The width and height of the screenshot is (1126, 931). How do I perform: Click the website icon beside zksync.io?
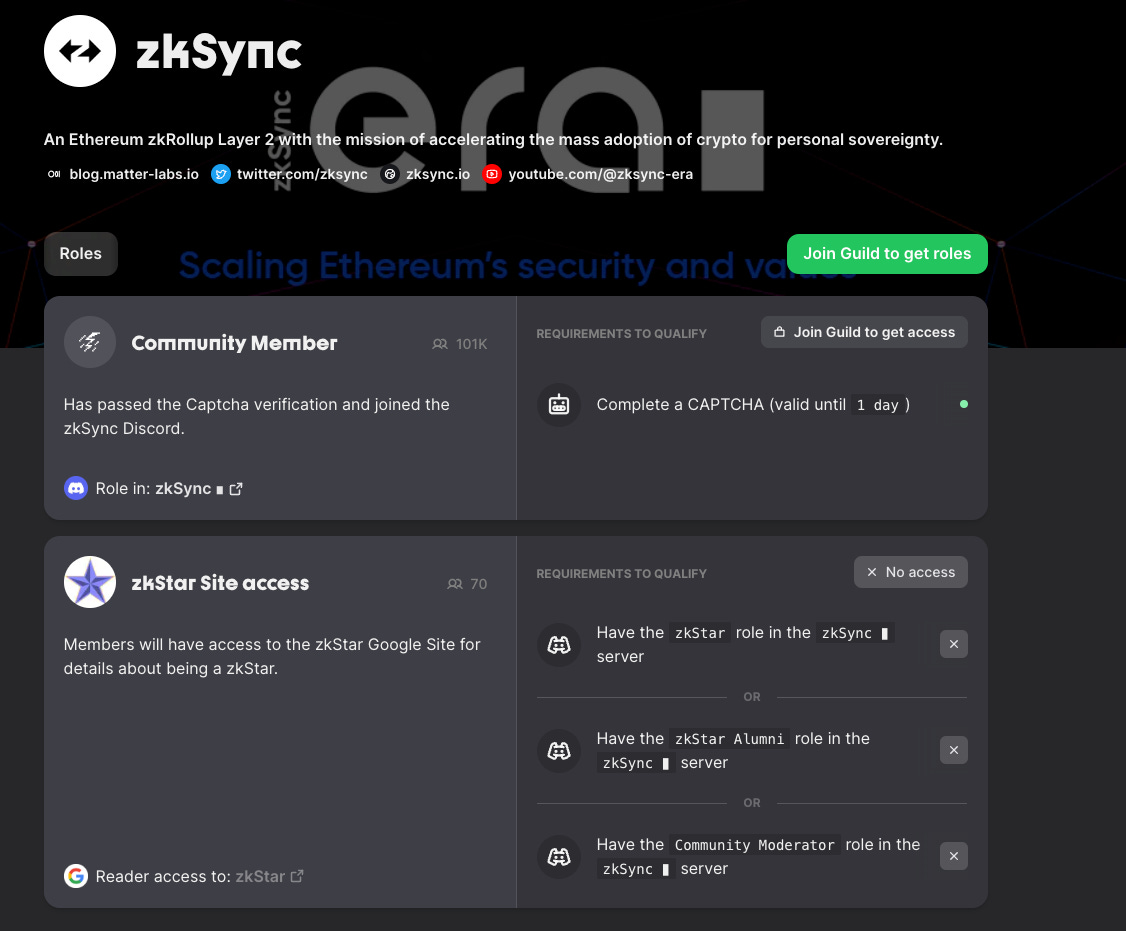pos(390,174)
